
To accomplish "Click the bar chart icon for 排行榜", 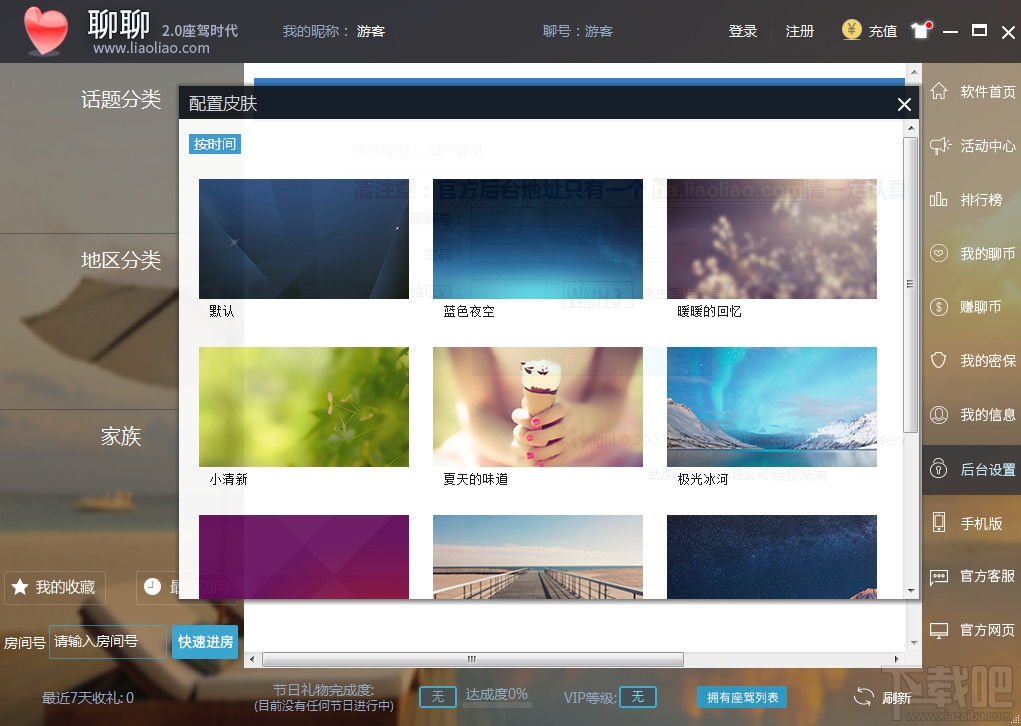I will point(938,199).
